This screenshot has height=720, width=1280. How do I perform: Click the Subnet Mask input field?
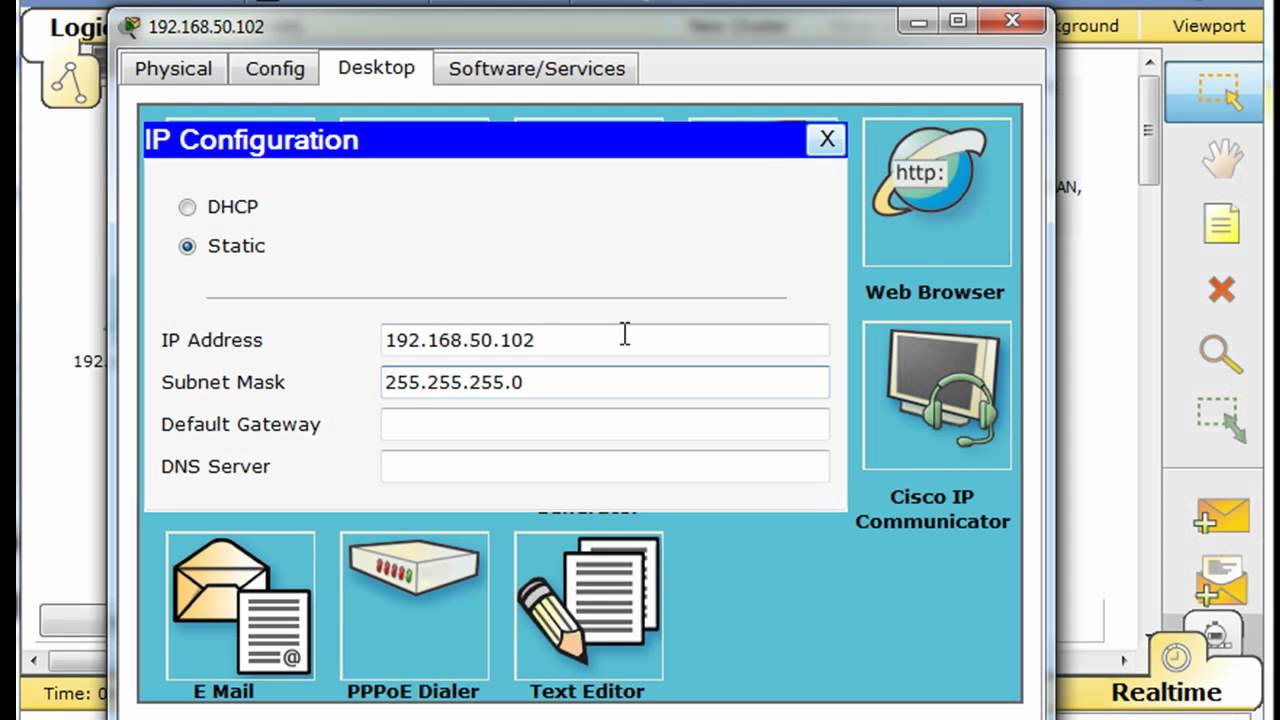pos(605,382)
